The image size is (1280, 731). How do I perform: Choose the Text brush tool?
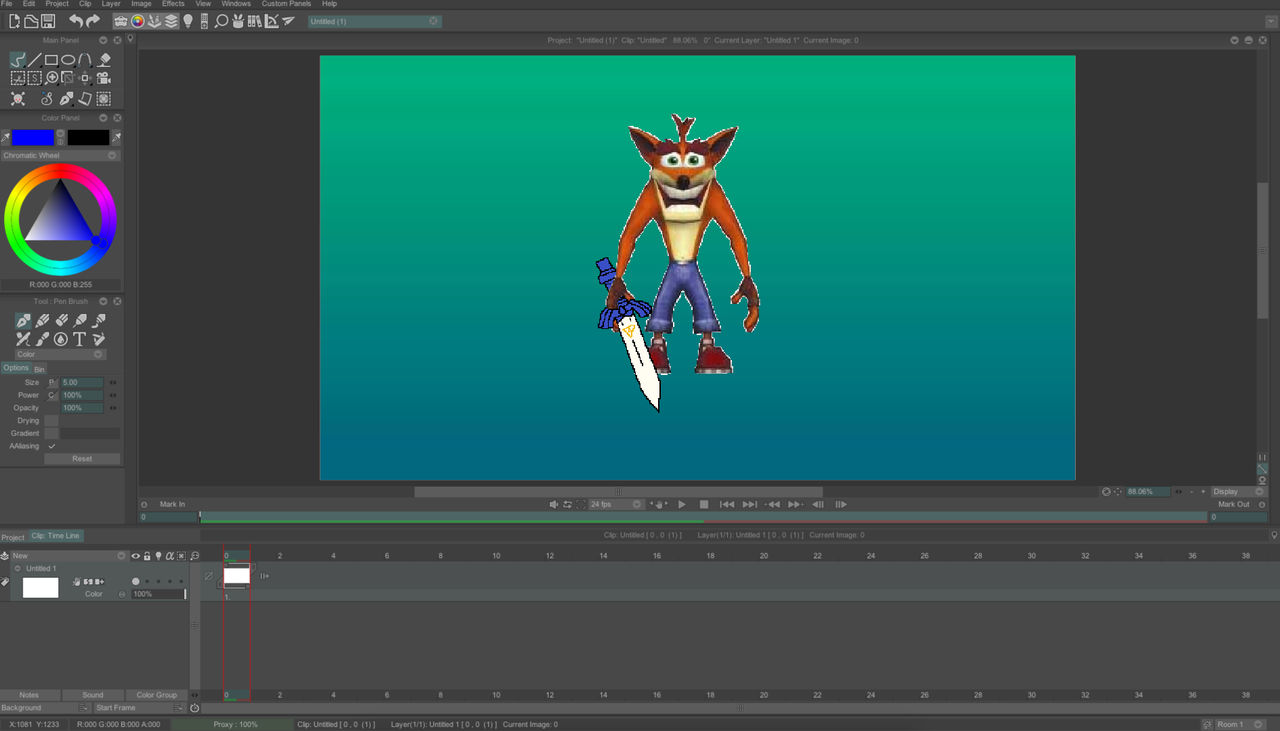coord(79,339)
